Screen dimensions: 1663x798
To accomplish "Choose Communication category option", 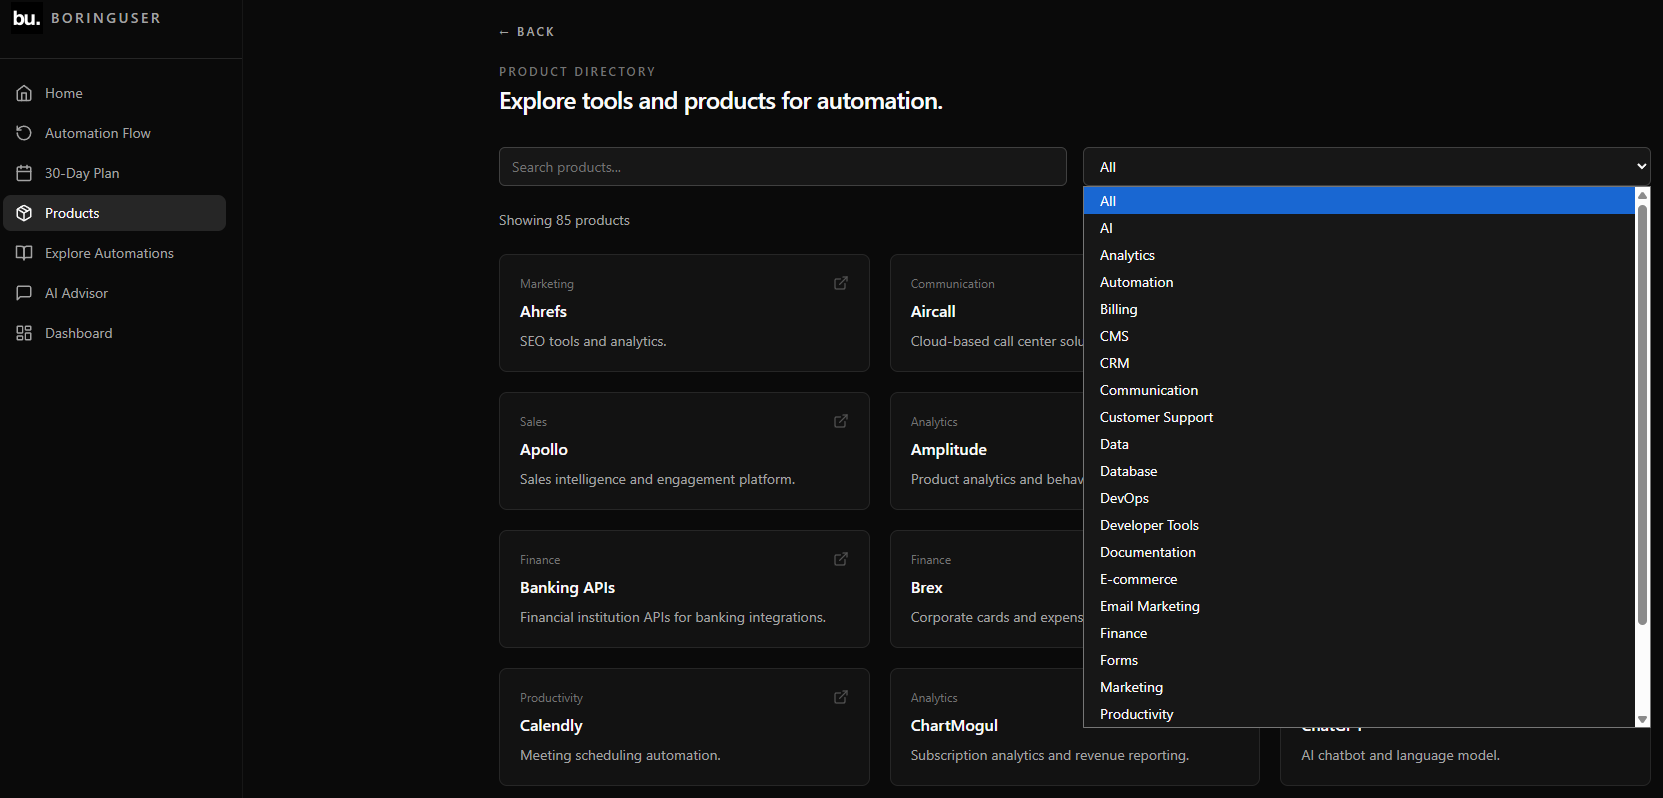I will [x=1359, y=390].
